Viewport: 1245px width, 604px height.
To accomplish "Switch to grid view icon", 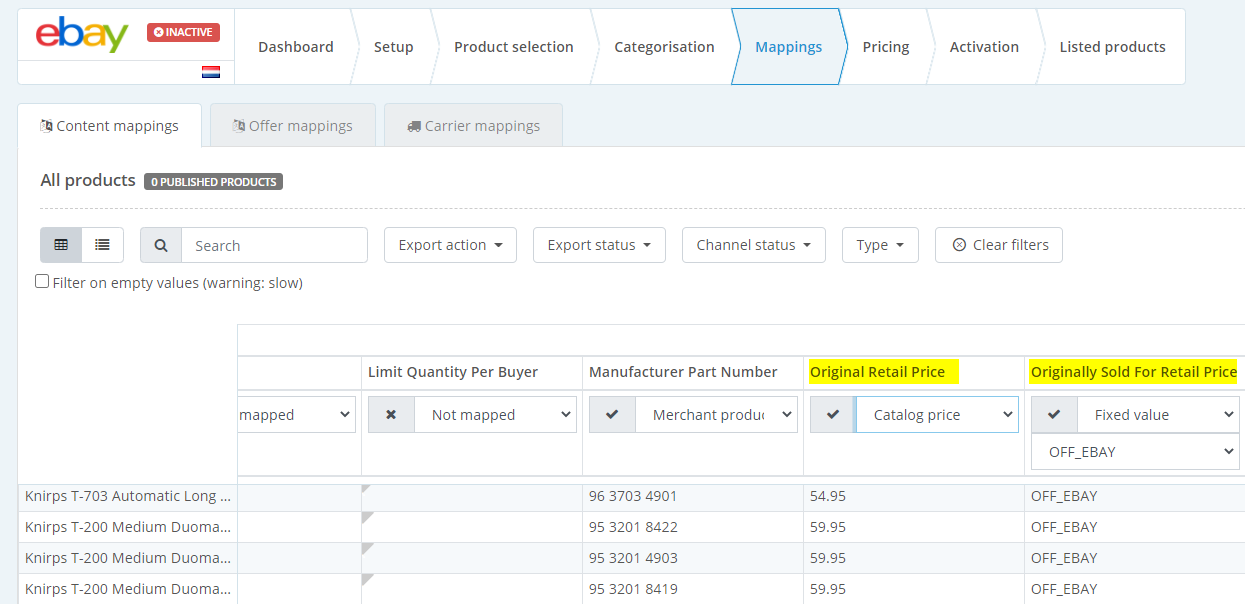I will pos(61,245).
